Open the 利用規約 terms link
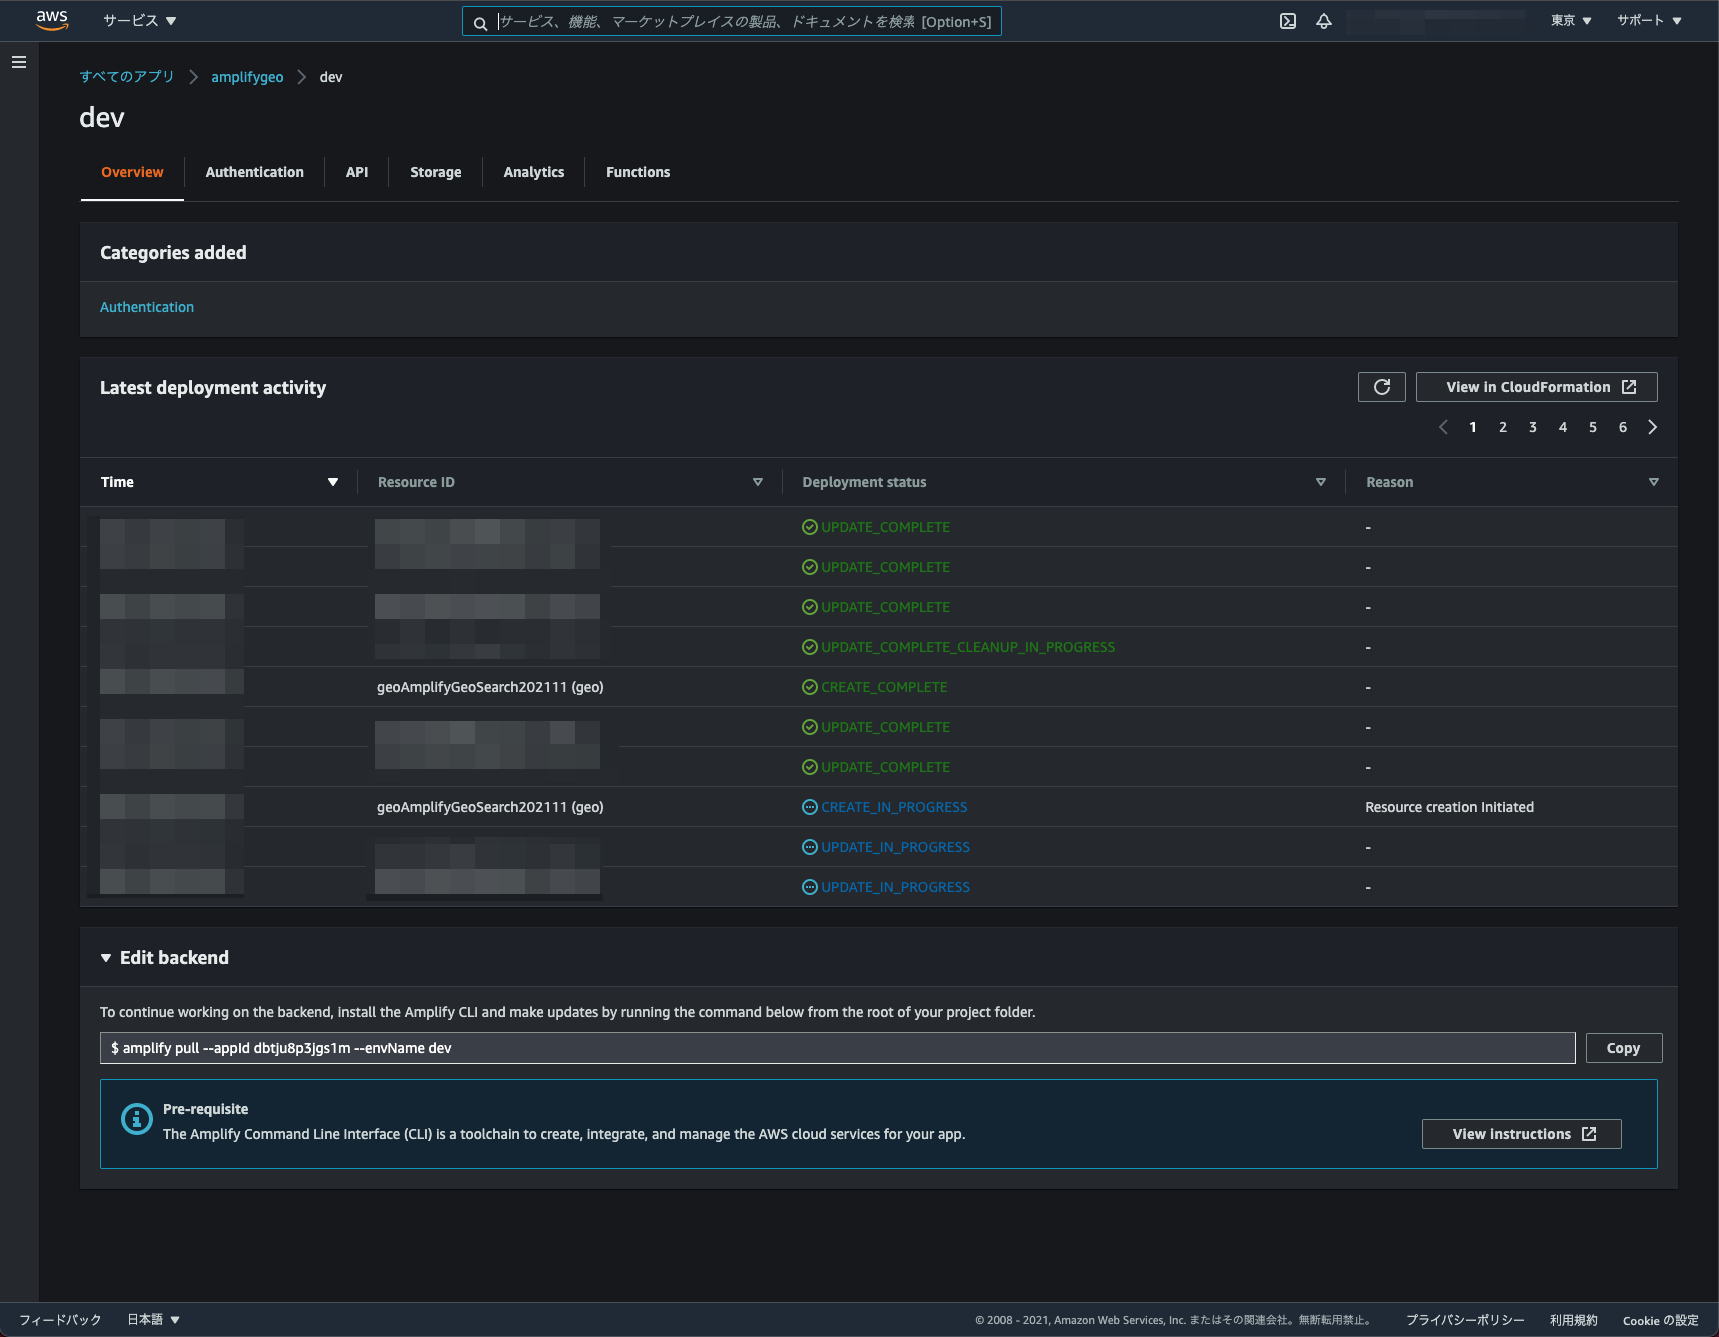Viewport: 1719px width, 1337px height. 1574,1320
